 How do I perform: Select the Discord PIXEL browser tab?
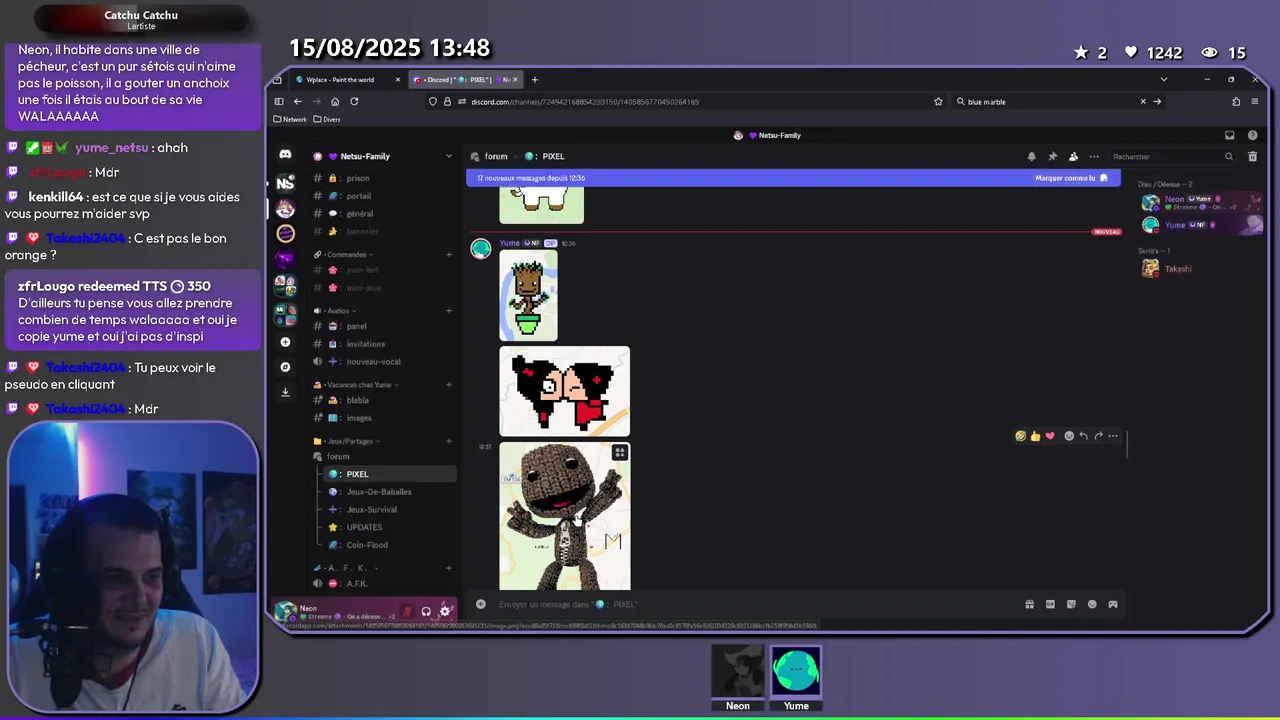click(466, 80)
